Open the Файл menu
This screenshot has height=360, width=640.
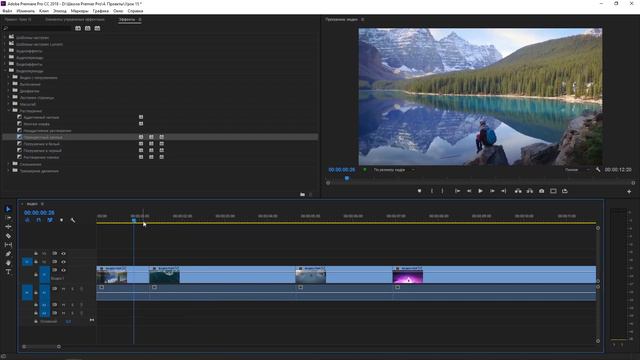(x=7, y=11)
